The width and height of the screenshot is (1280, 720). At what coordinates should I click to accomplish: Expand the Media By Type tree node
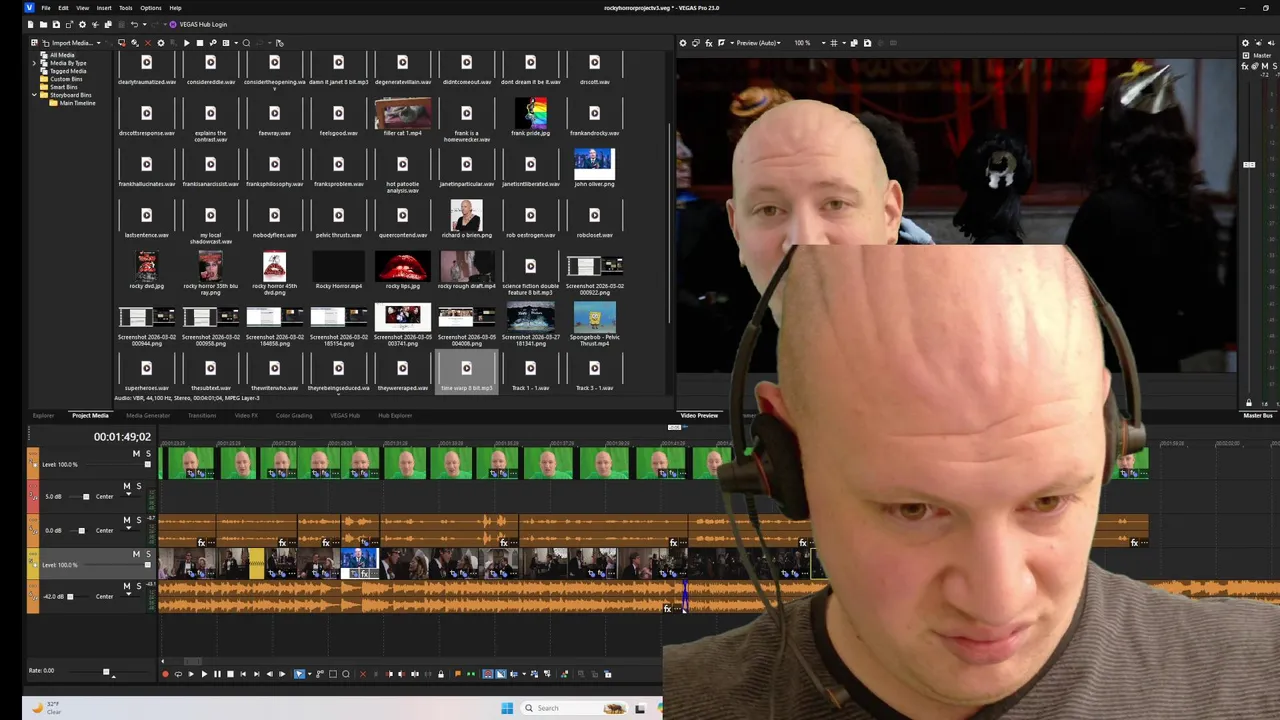35,63
